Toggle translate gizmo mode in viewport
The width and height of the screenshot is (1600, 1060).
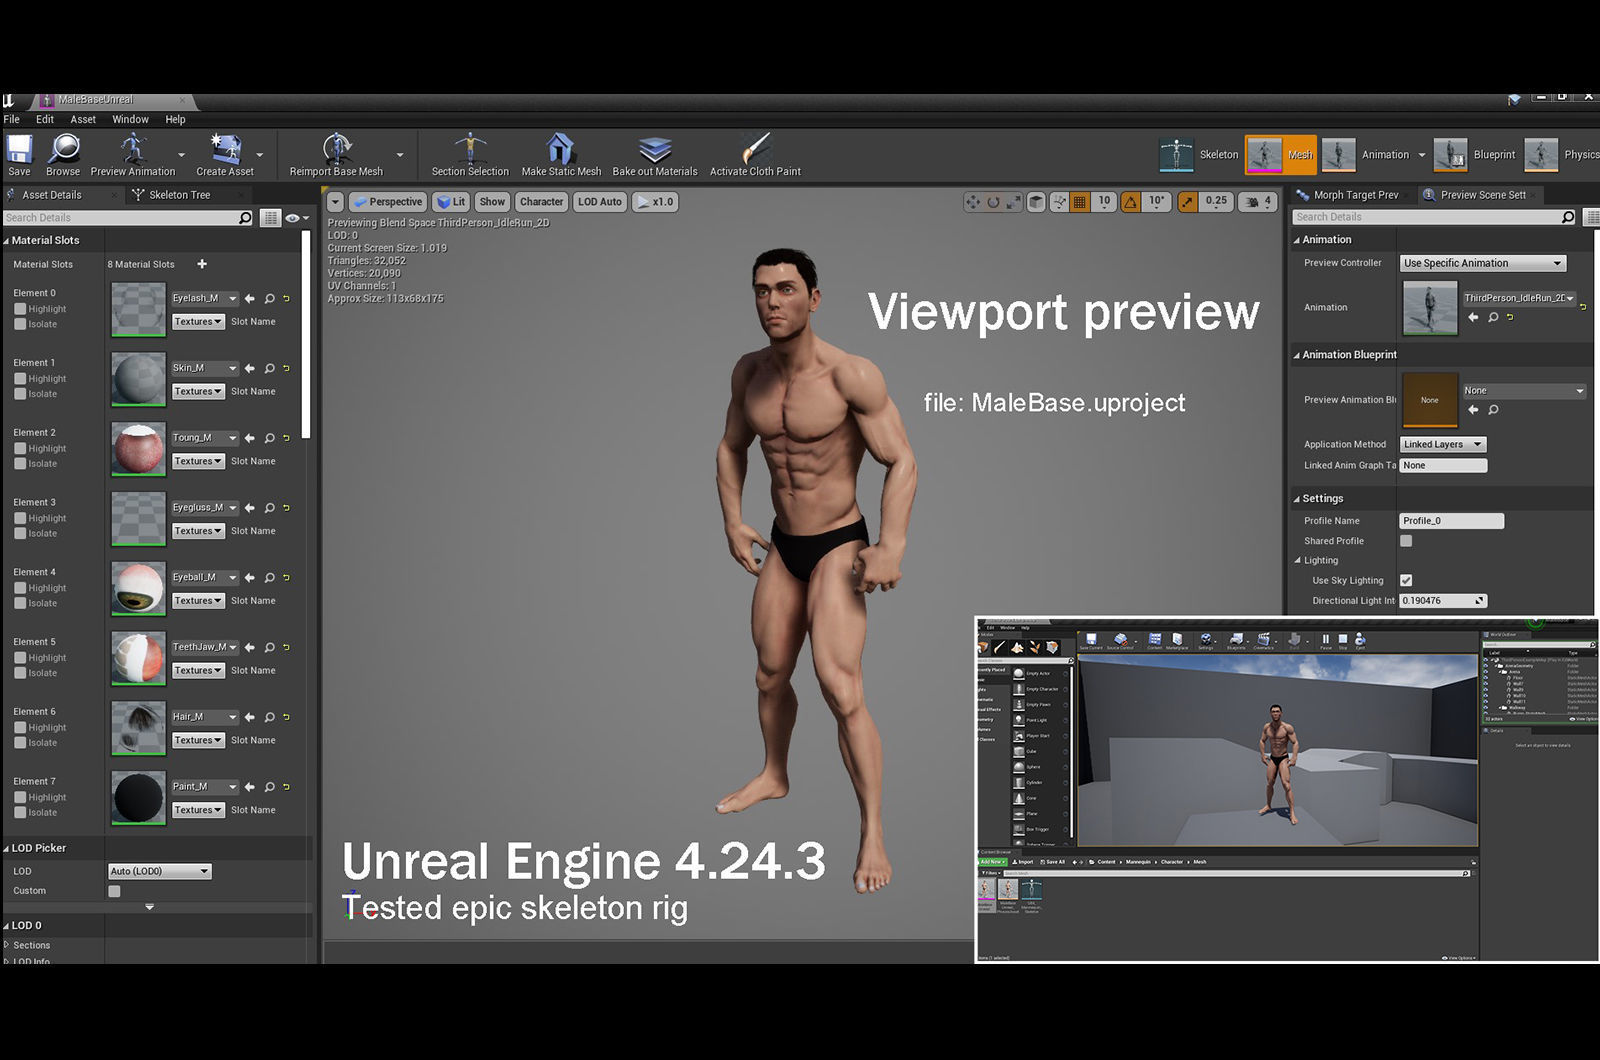coord(972,202)
